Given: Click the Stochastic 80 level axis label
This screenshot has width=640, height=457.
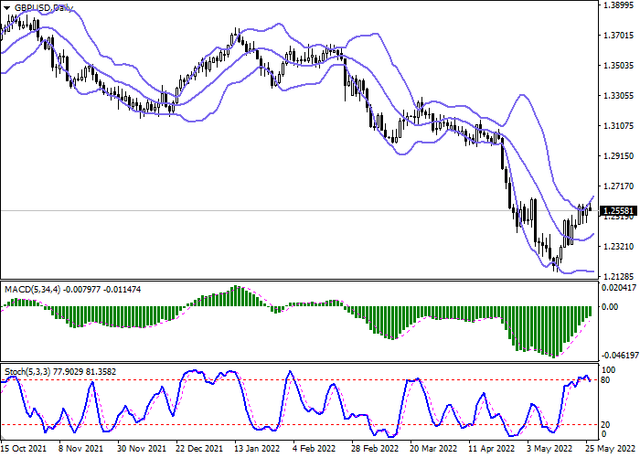Looking at the screenshot, I should (606, 380).
